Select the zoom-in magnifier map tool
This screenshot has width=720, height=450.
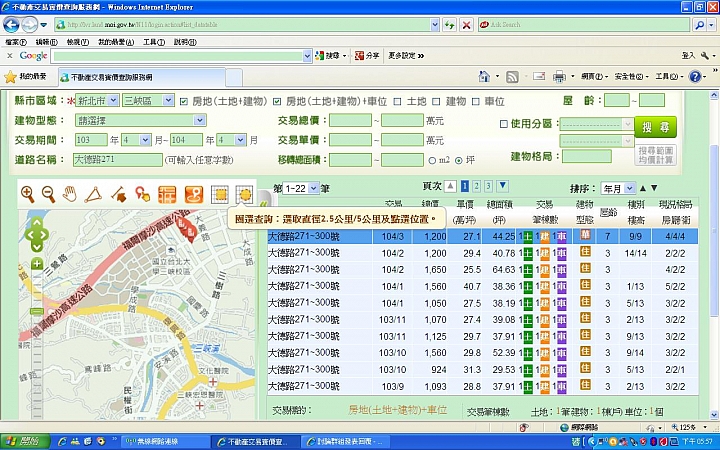28,194
